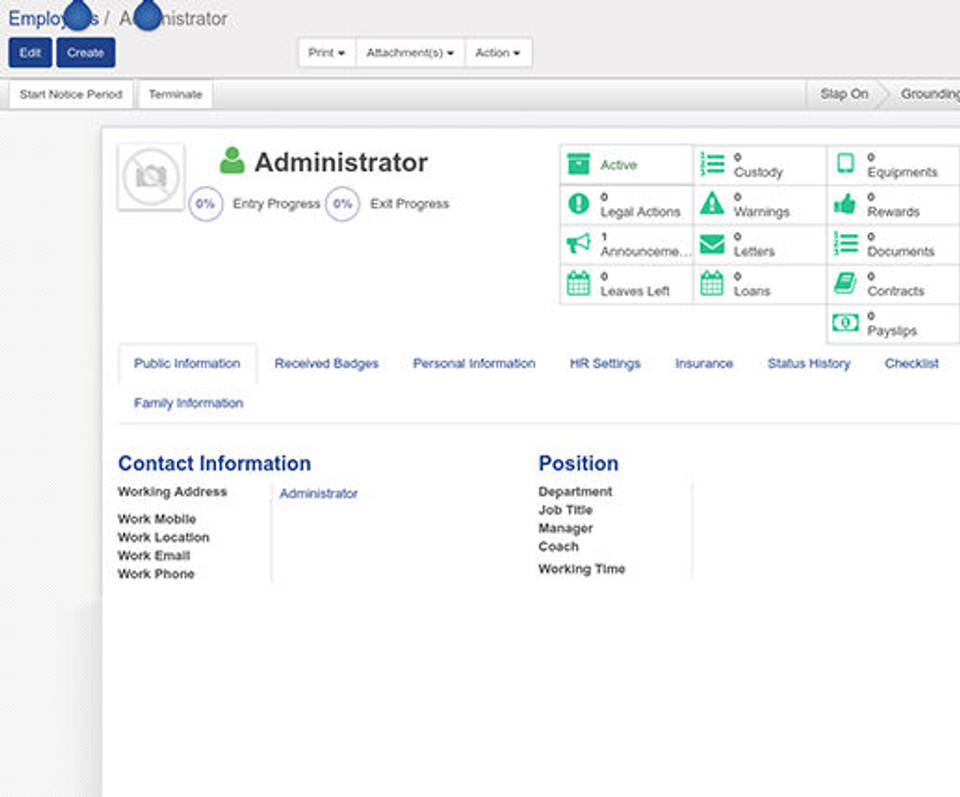The image size is (960, 797).
Task: Open the Rewards thumbs-up icon
Action: (x=845, y=204)
